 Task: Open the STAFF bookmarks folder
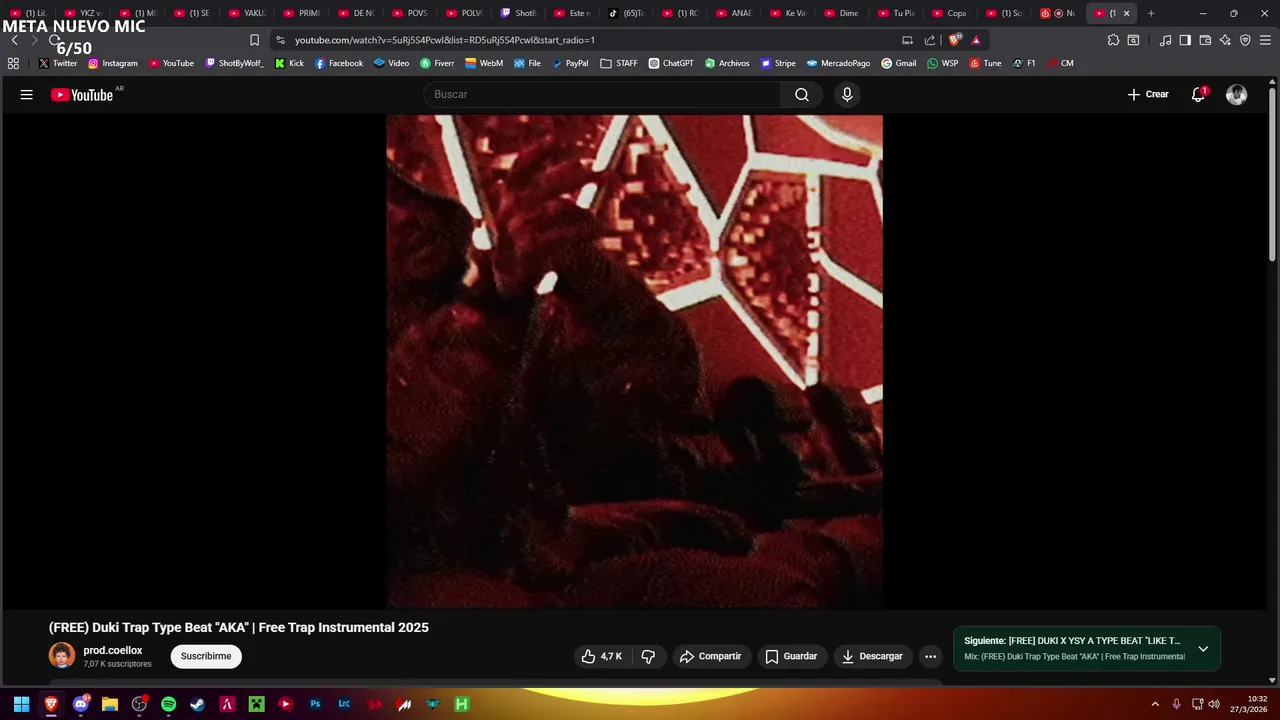click(x=619, y=63)
